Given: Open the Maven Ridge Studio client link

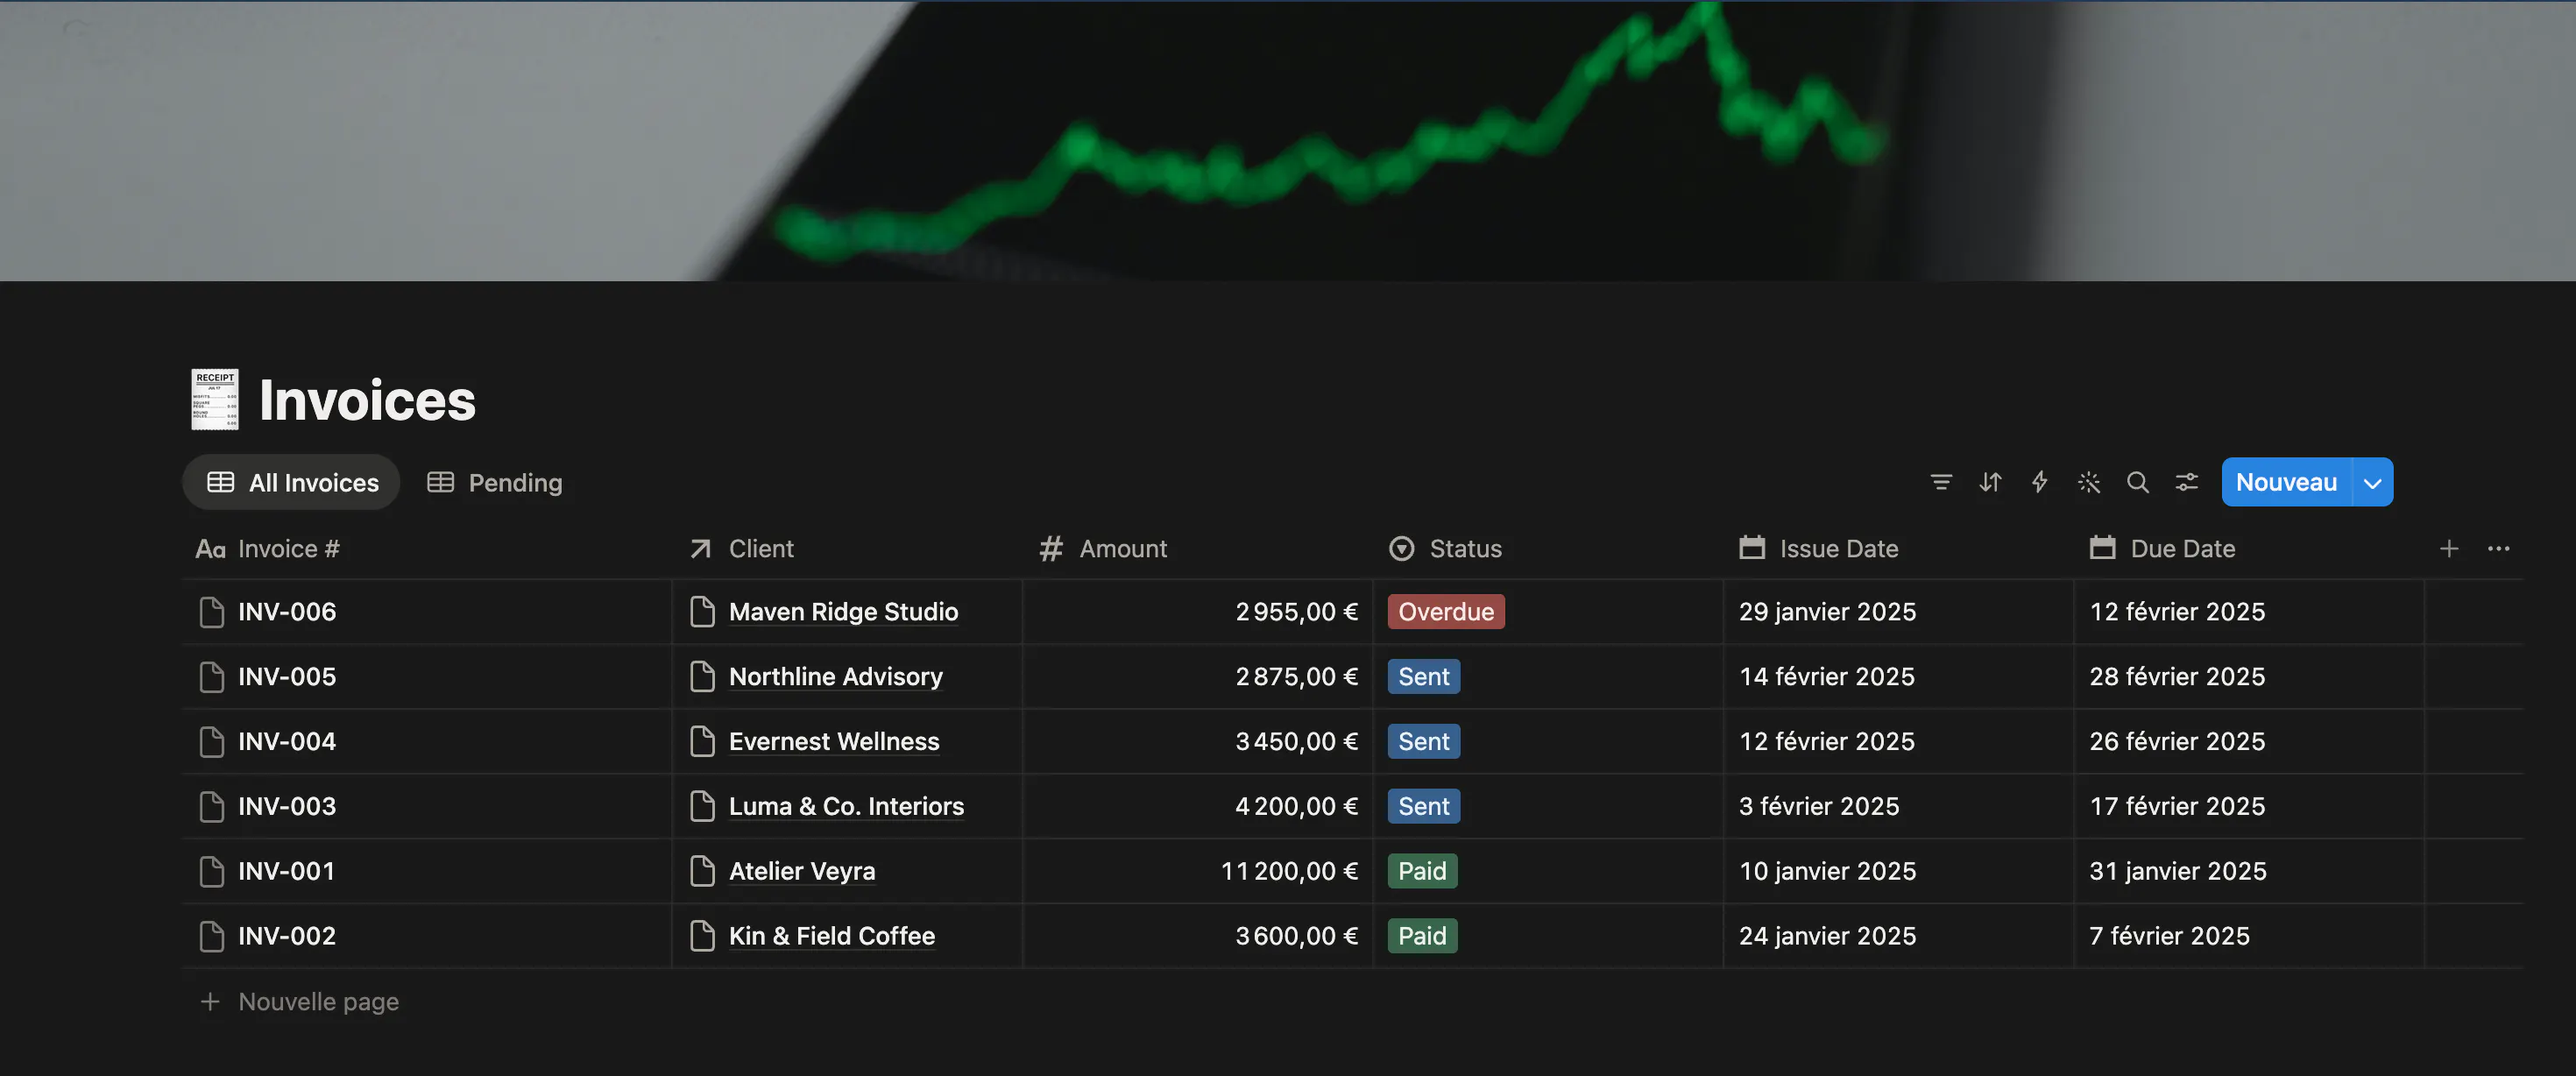Looking at the screenshot, I should (843, 612).
